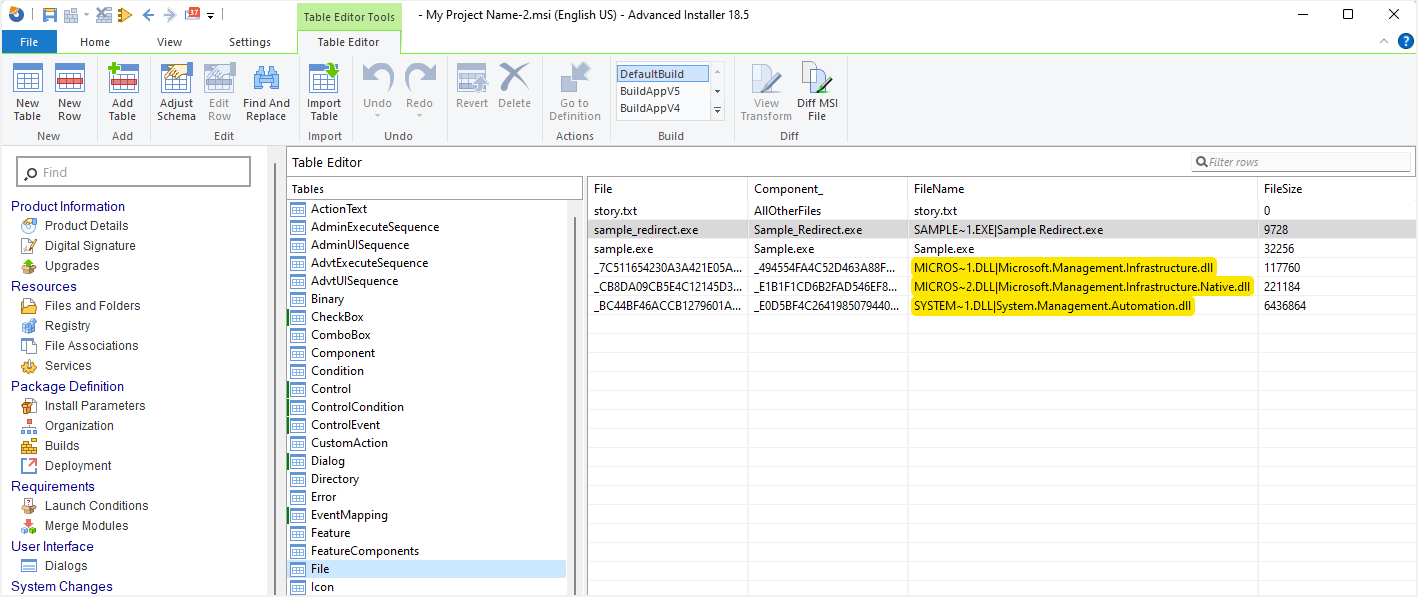Click the Save icon in quick access toolbar
The image size is (1418, 597).
pyautogui.click(x=49, y=15)
